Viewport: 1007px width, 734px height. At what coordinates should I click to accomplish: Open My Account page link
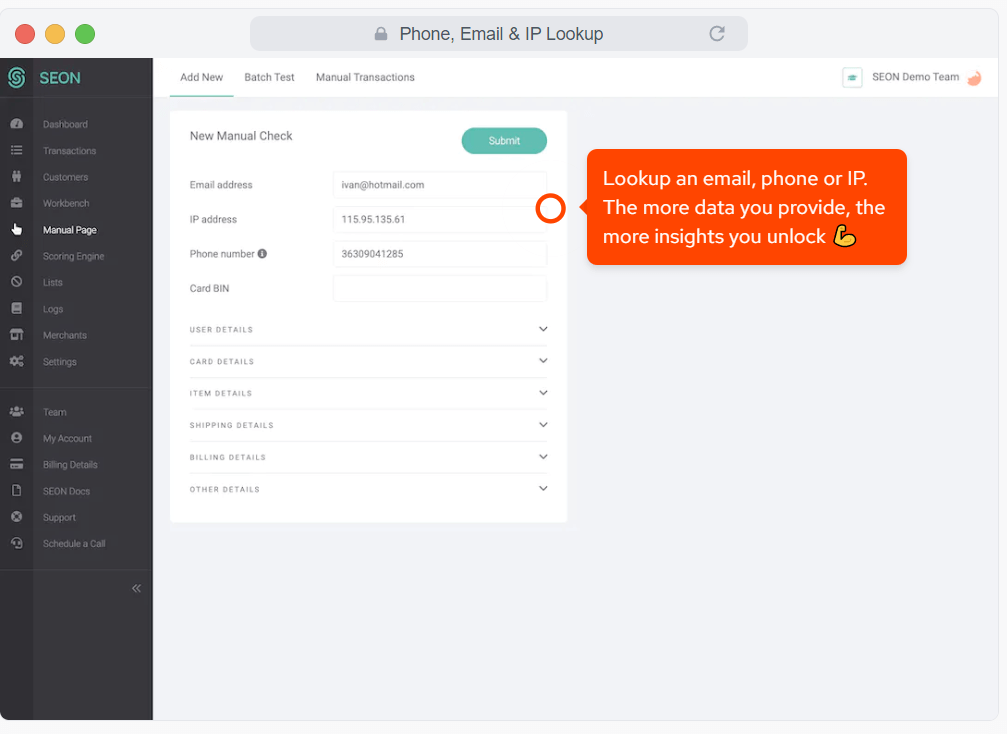point(67,438)
